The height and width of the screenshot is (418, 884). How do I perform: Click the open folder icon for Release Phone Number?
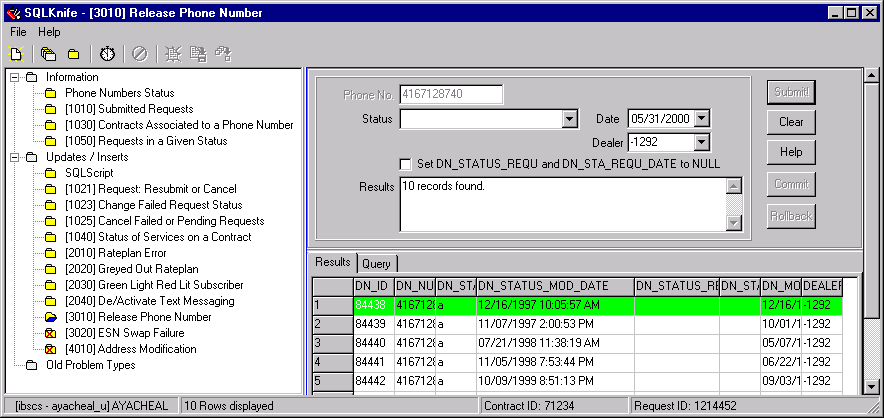[50, 317]
